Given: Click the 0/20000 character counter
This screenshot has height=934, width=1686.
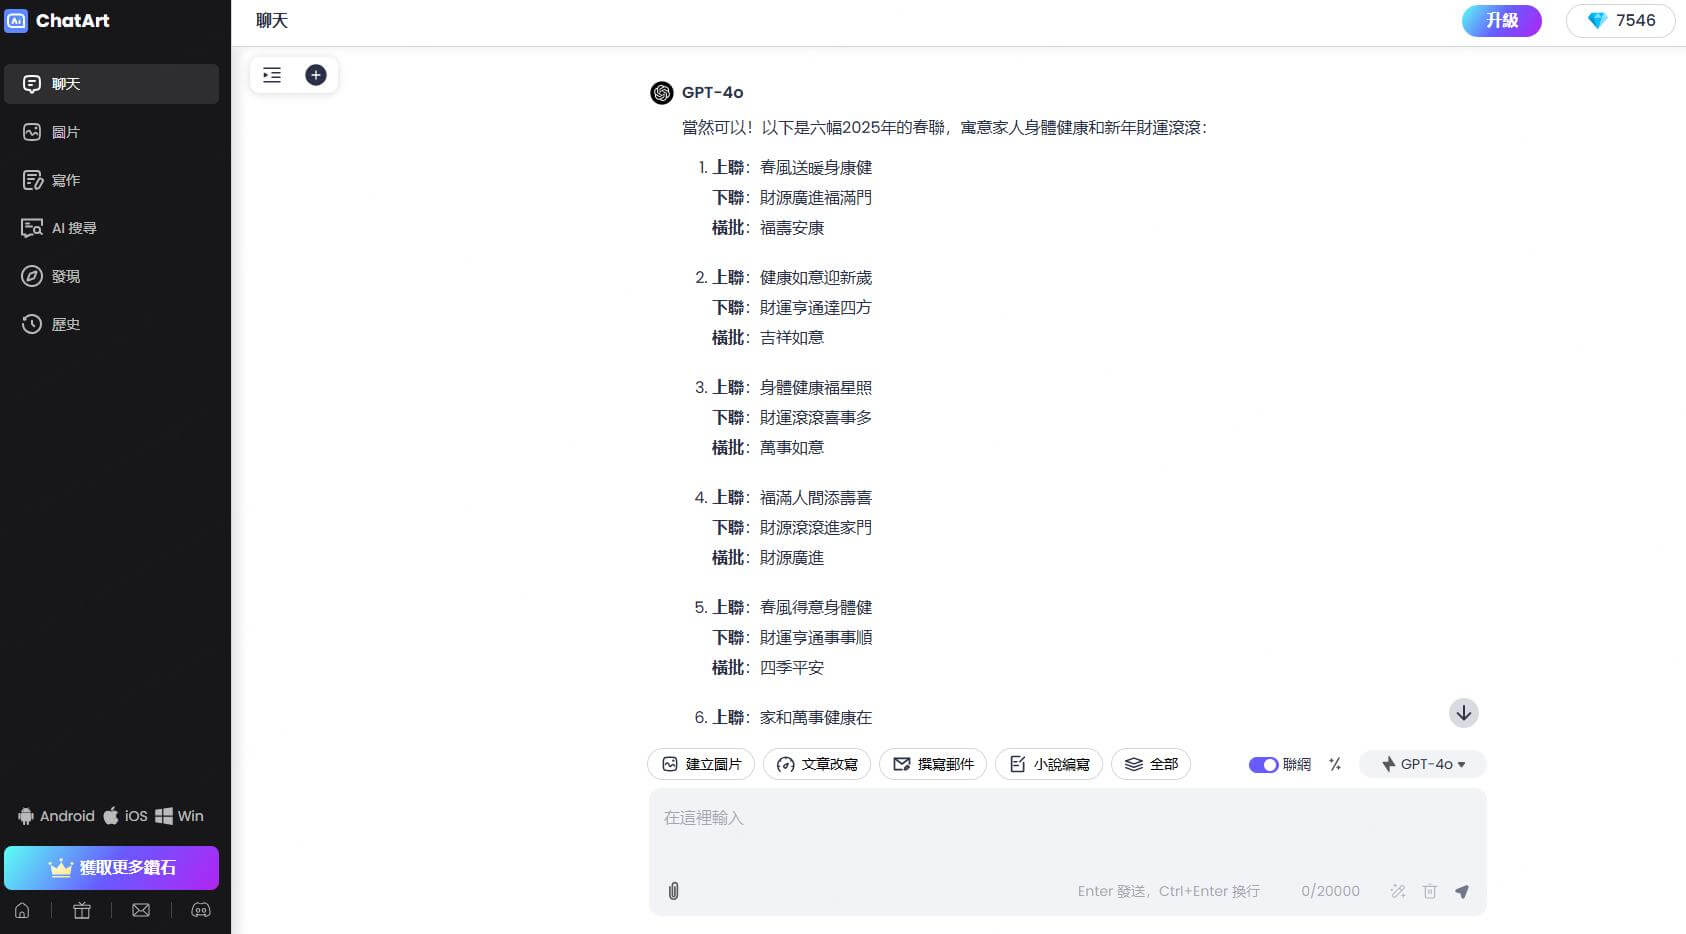Looking at the screenshot, I should pos(1330,891).
